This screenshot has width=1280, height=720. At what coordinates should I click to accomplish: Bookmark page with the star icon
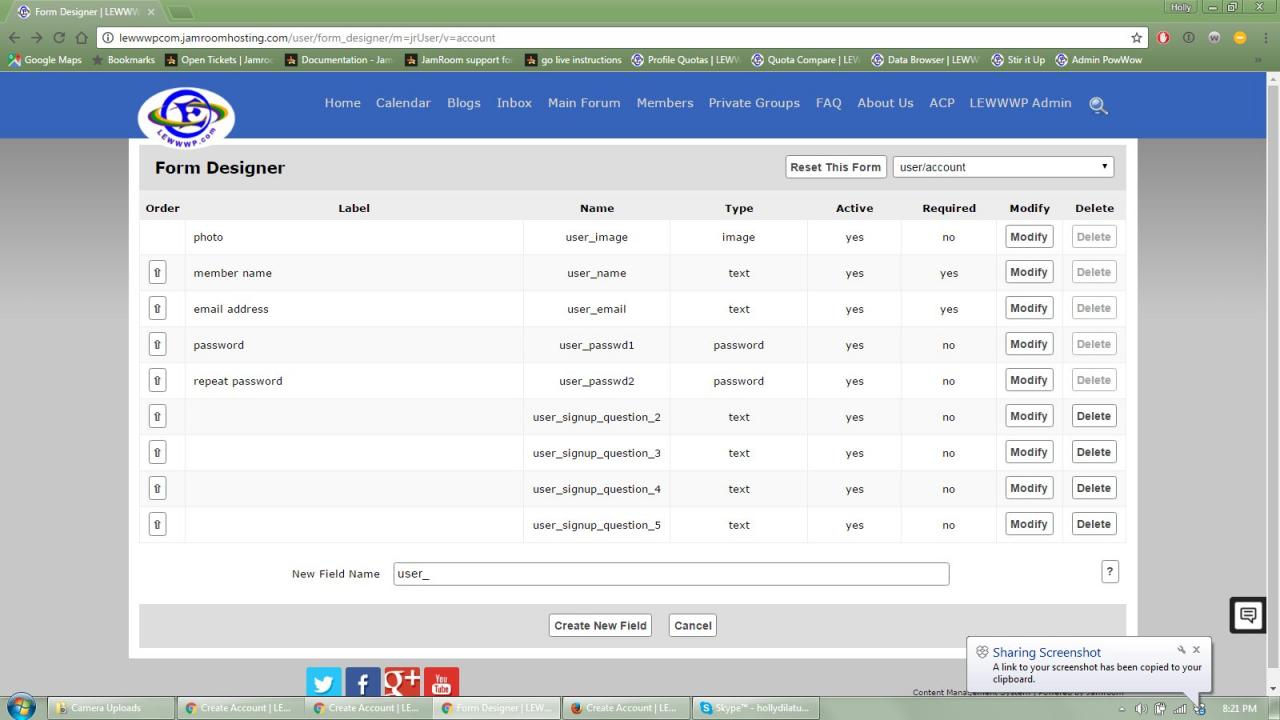pyautogui.click(x=1136, y=38)
